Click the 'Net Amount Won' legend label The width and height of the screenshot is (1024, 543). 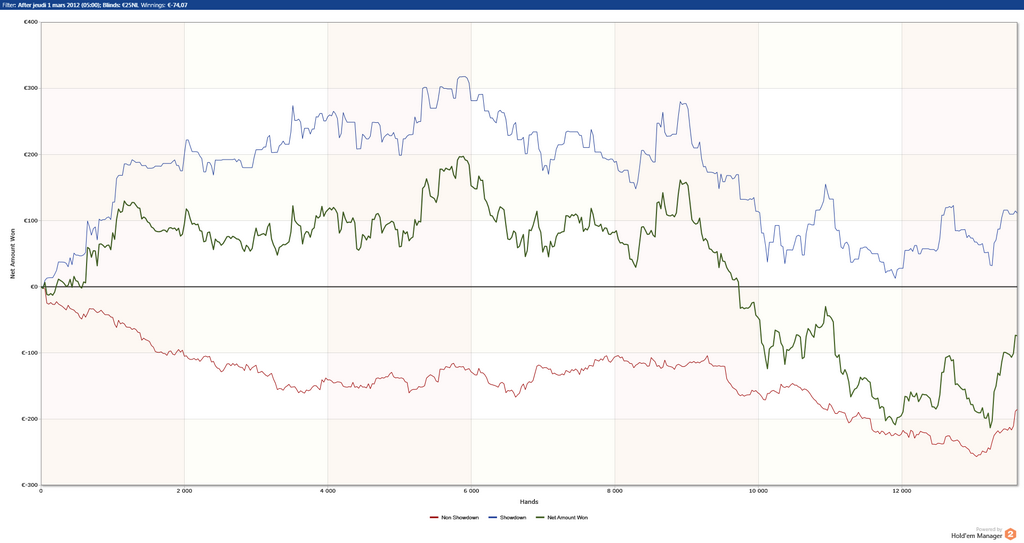click(x=568, y=518)
